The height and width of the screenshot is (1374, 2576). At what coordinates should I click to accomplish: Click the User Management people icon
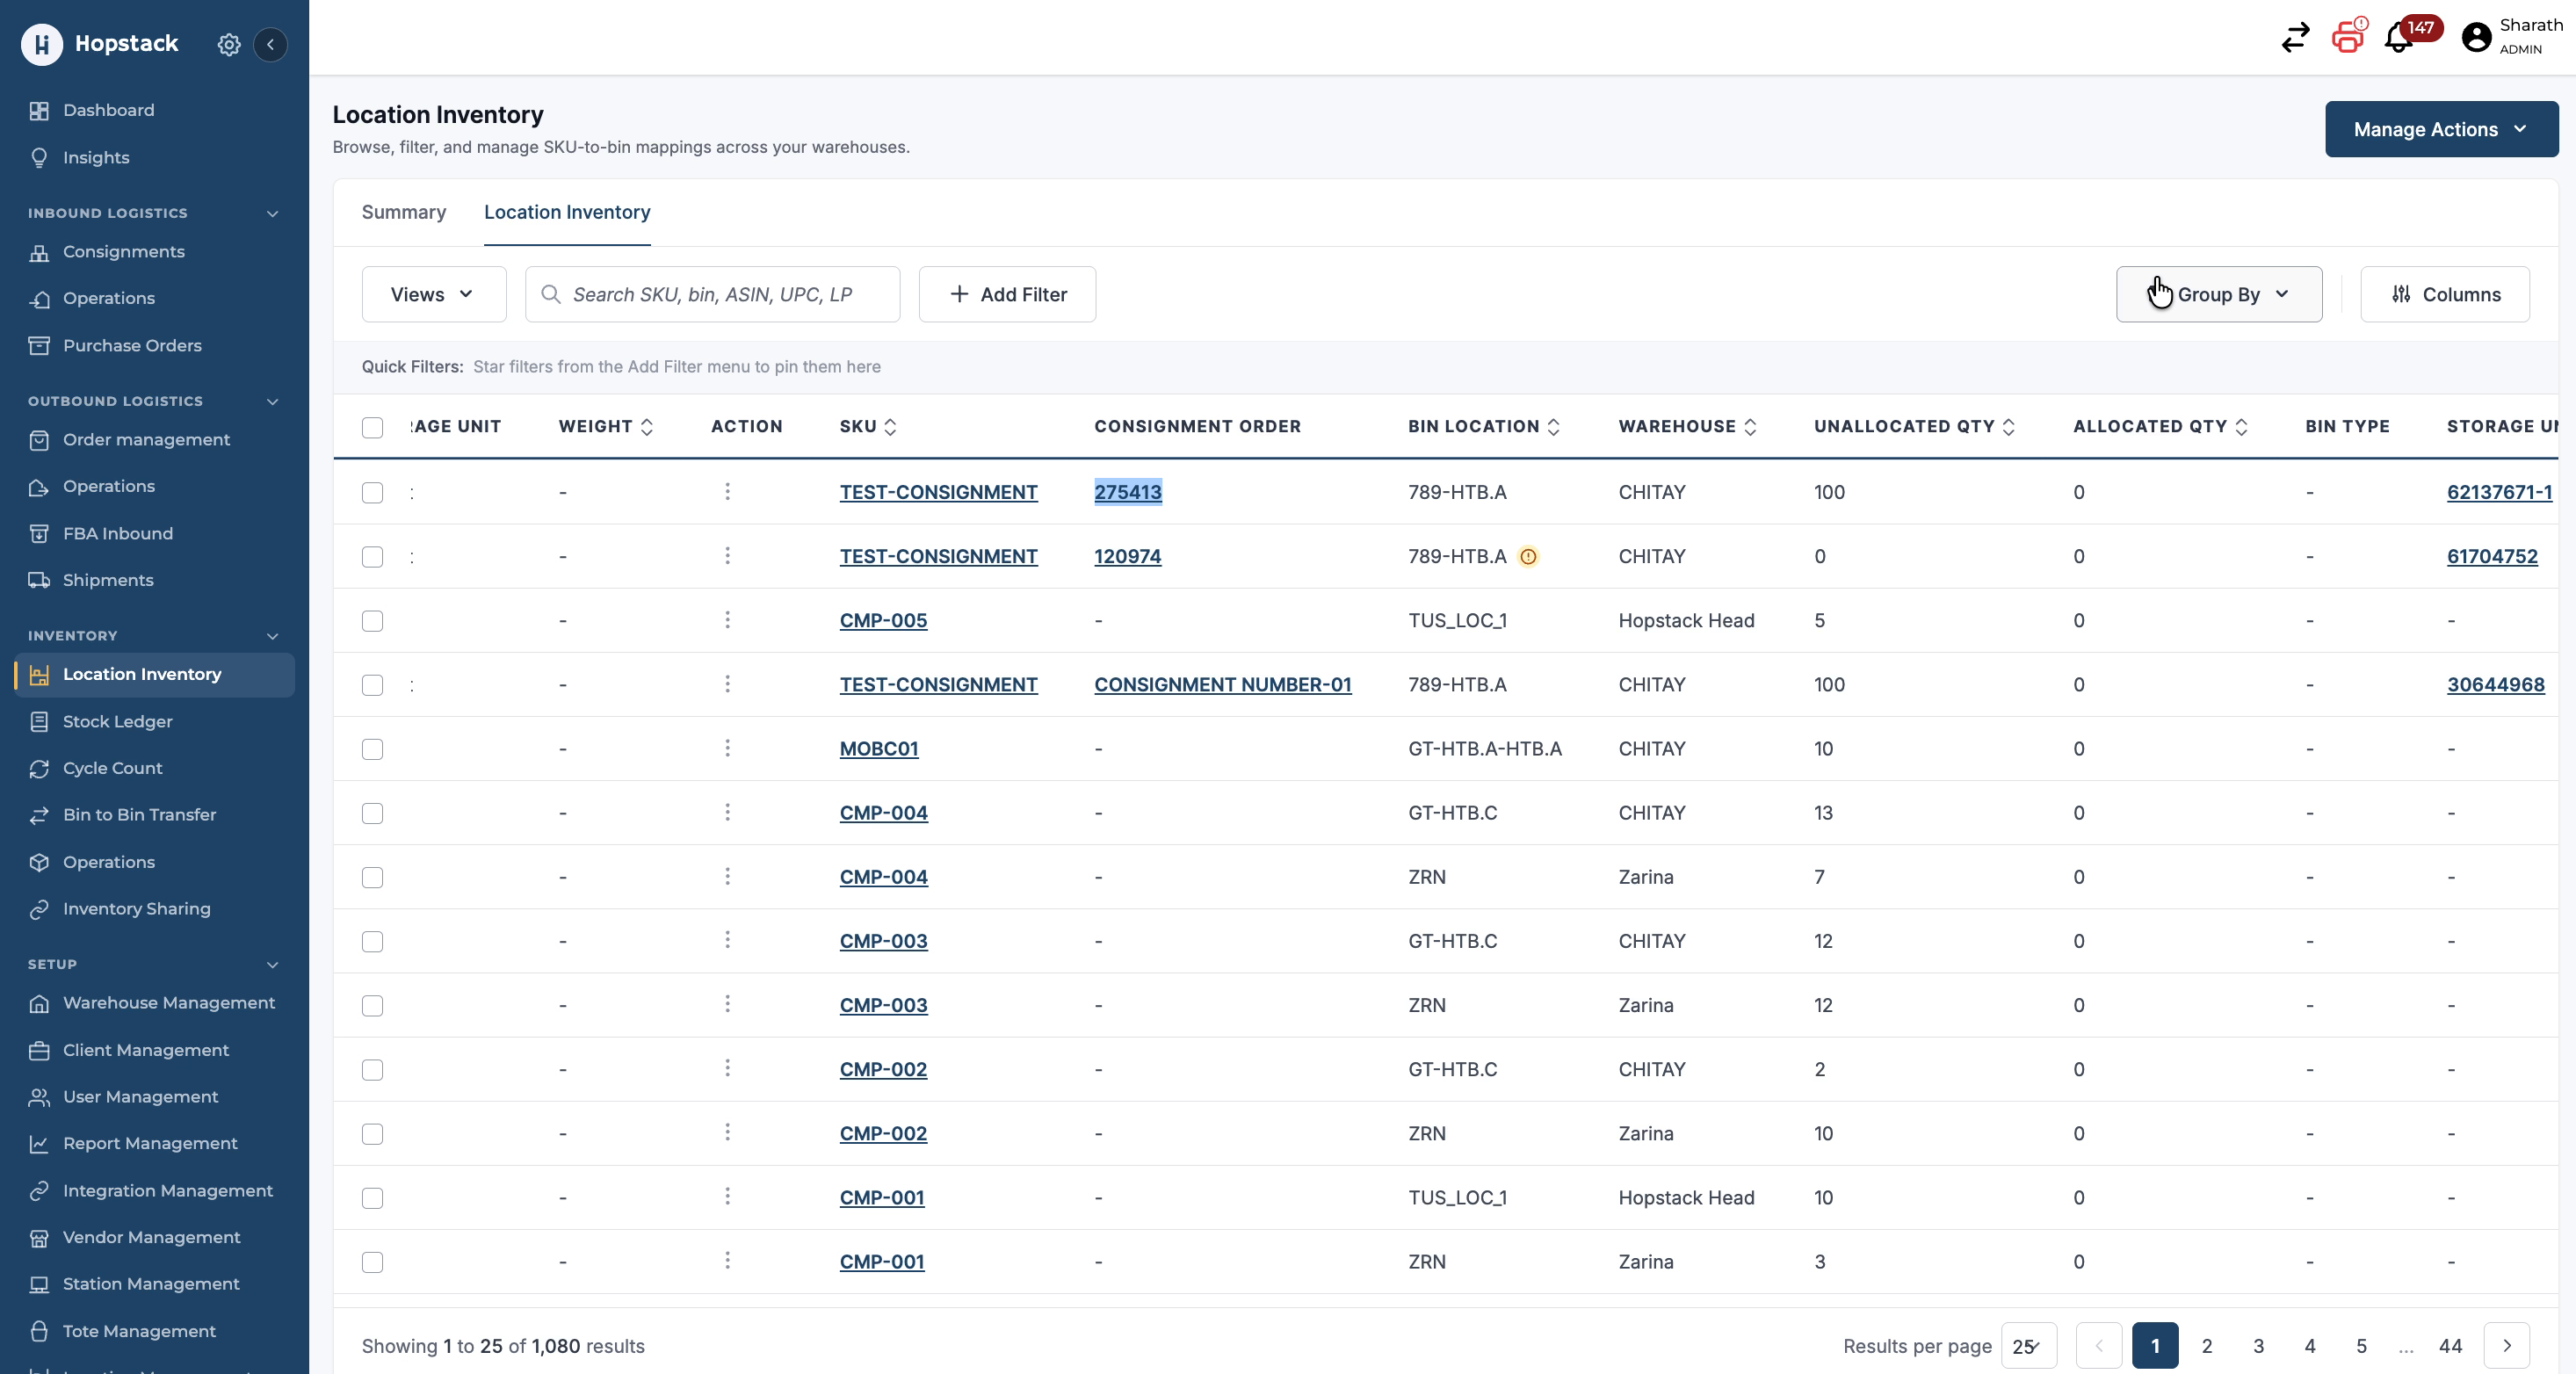[x=39, y=1096]
